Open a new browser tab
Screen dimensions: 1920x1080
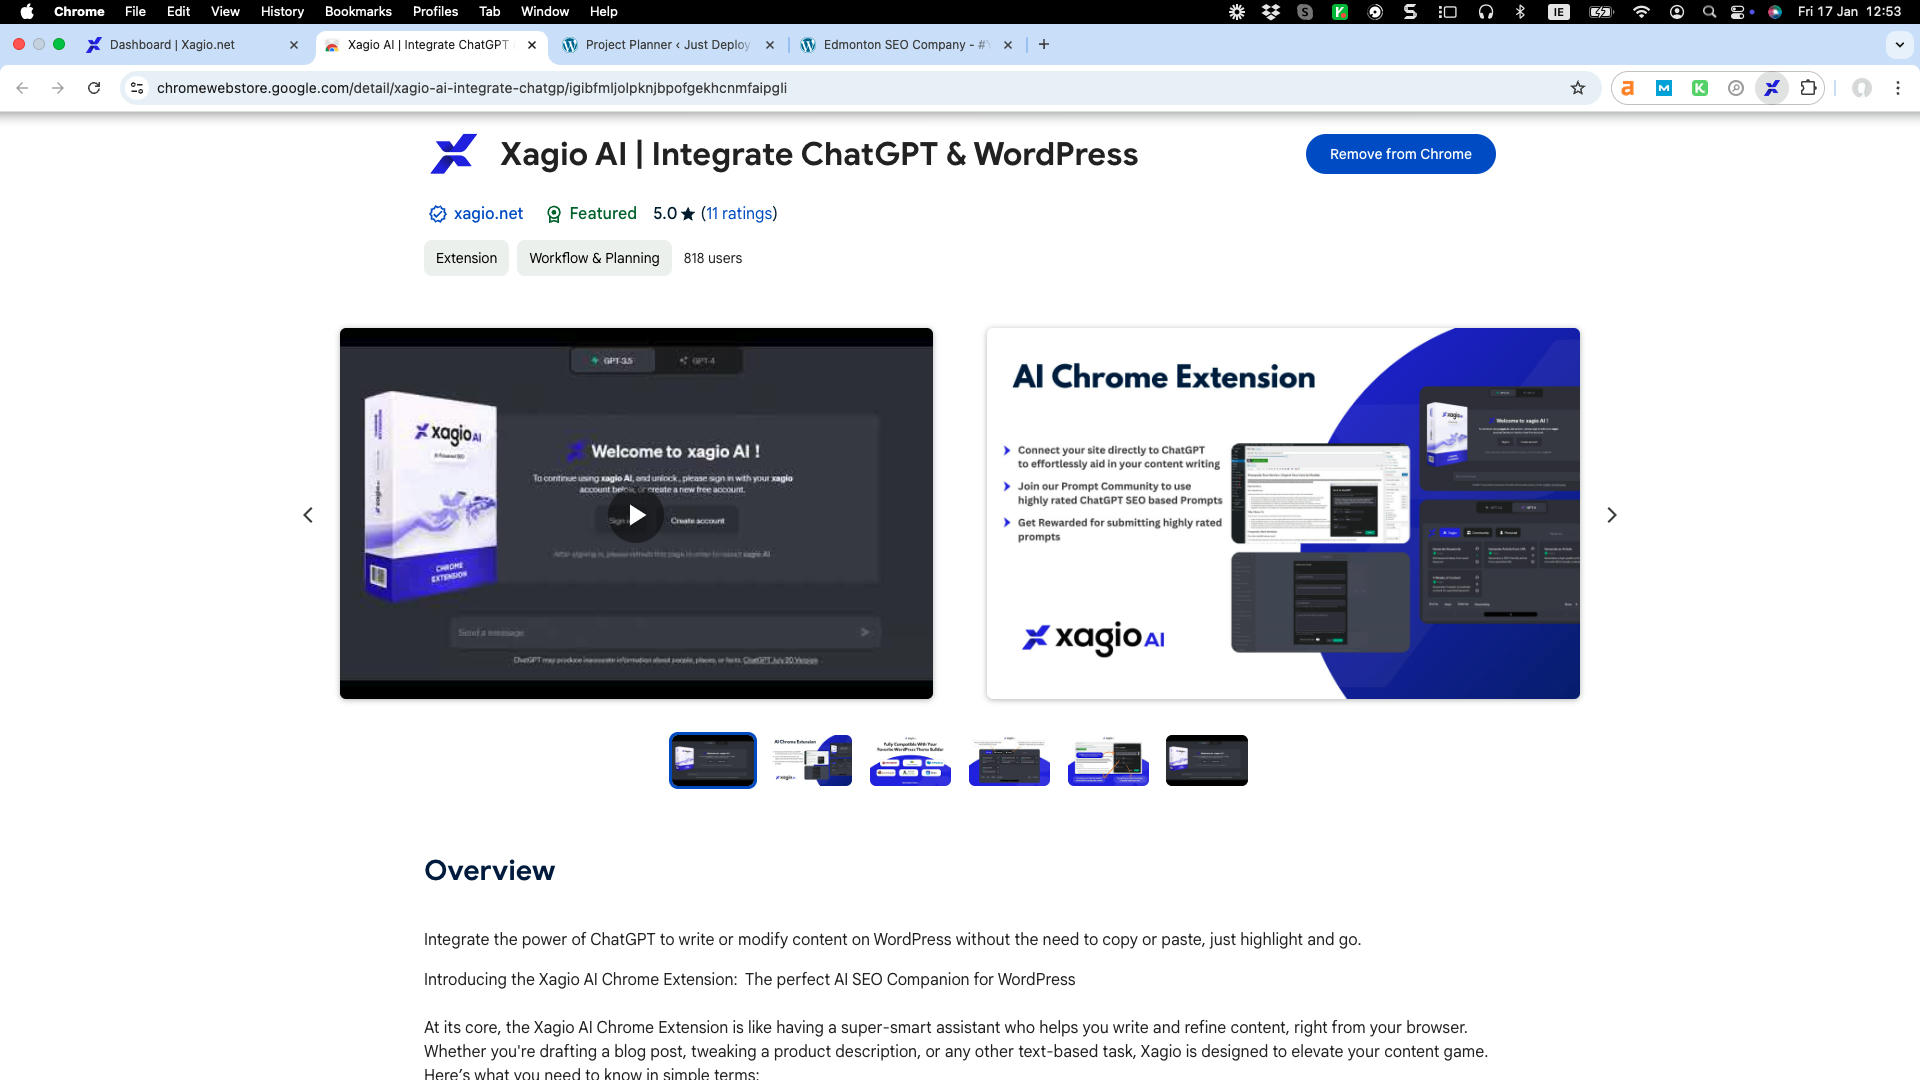coord(1044,44)
